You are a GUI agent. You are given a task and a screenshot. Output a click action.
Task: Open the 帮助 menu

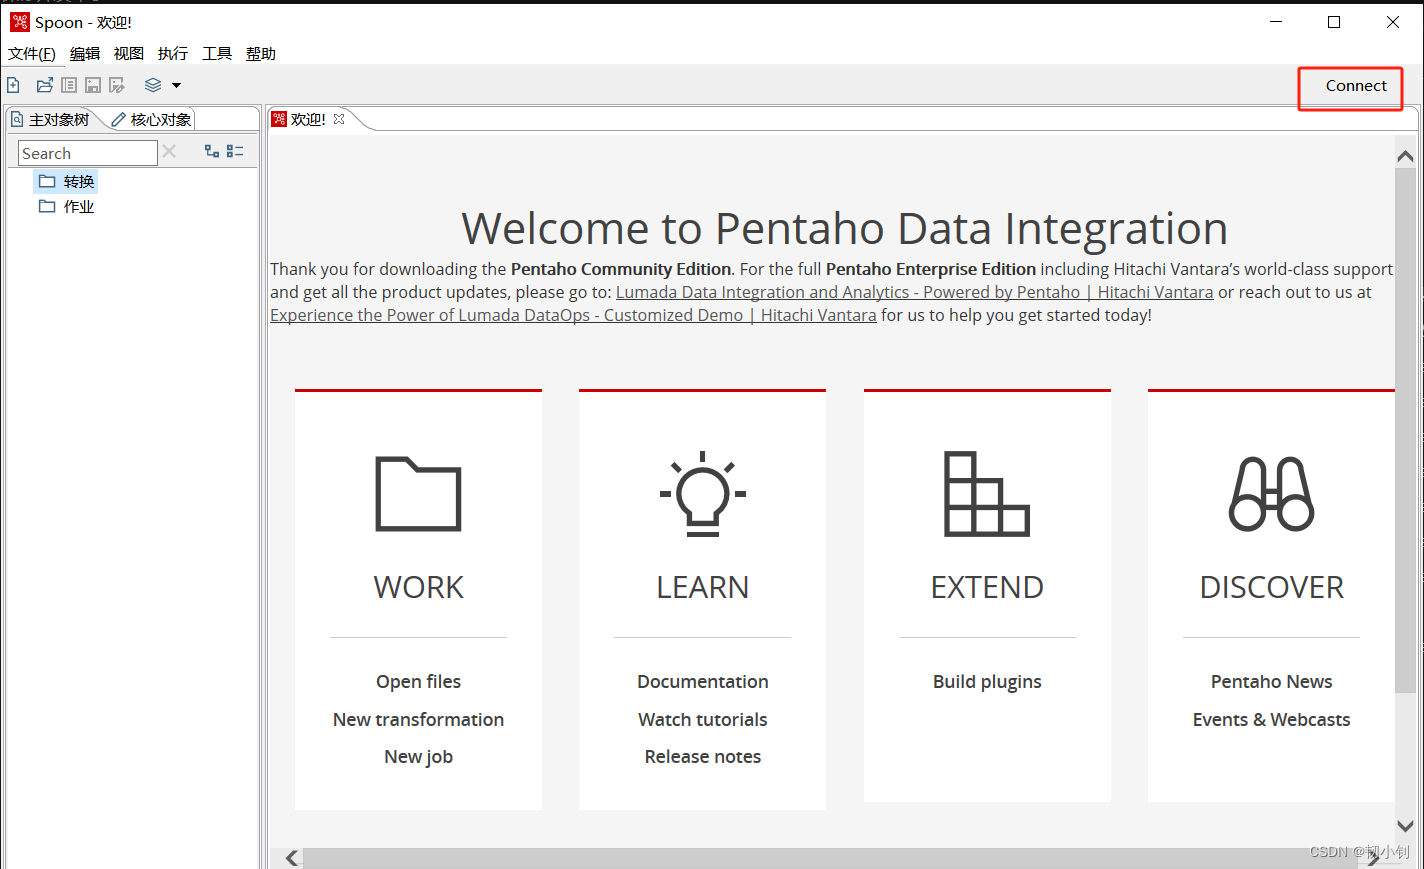tap(261, 54)
